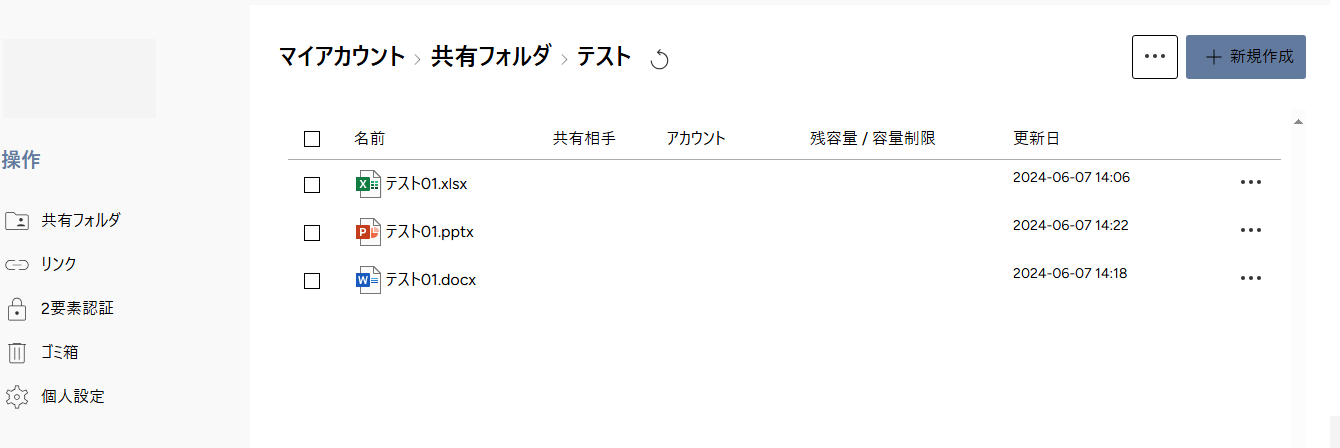This screenshot has width=1340, height=448.
Task: Open 個人設定 gear settings
Action: coord(56,396)
